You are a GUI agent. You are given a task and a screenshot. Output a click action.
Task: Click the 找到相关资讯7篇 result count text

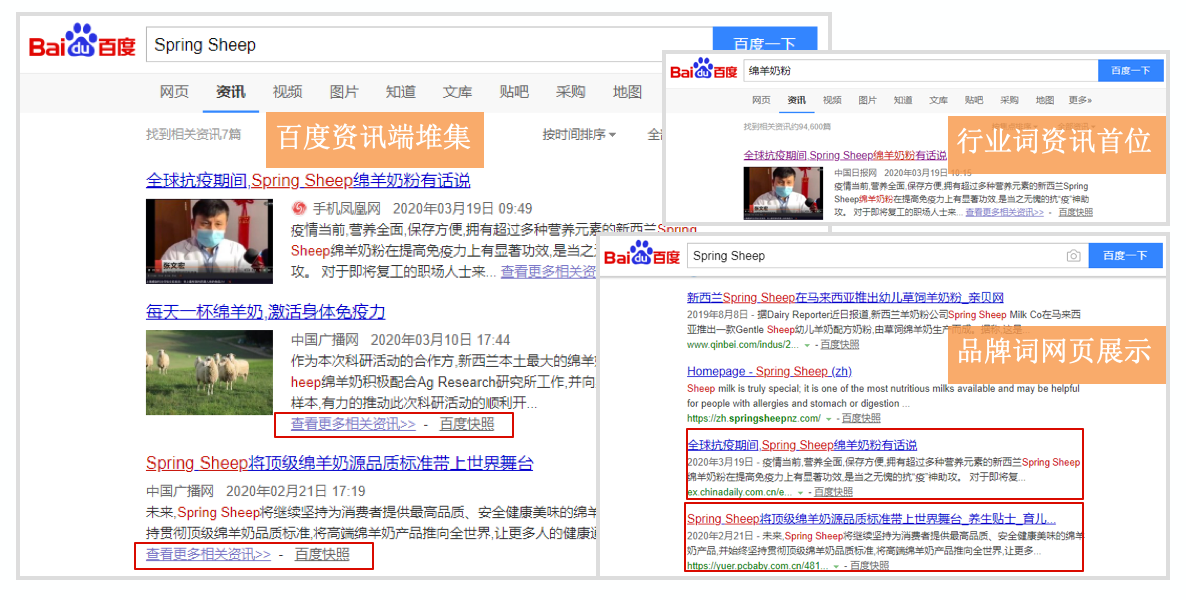pyautogui.click(x=194, y=135)
